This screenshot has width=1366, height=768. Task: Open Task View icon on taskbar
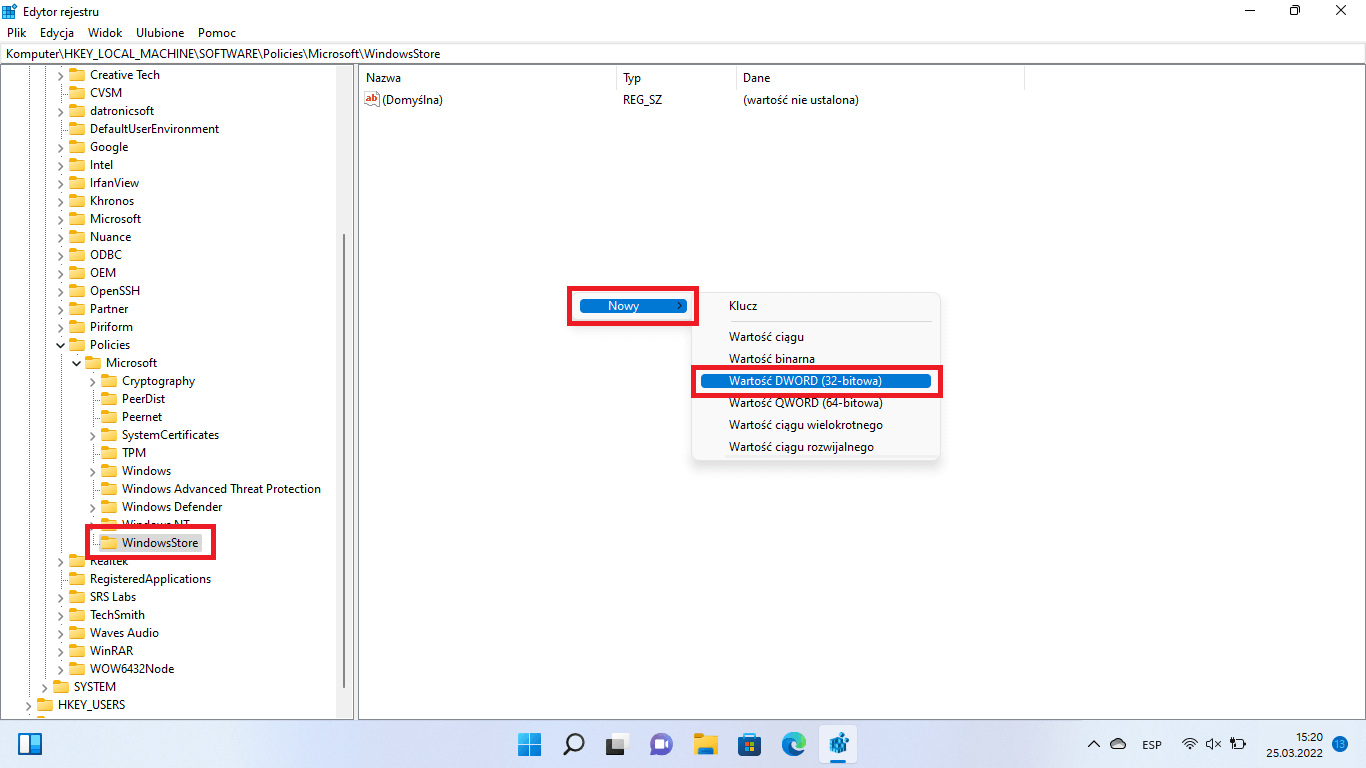click(618, 744)
